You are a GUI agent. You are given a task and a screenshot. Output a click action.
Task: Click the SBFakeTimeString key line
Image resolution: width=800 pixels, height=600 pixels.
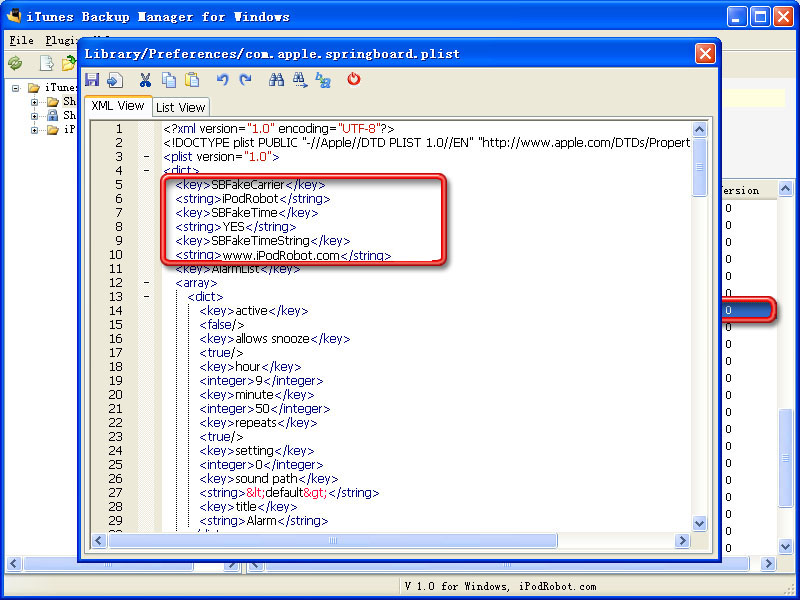(x=263, y=241)
